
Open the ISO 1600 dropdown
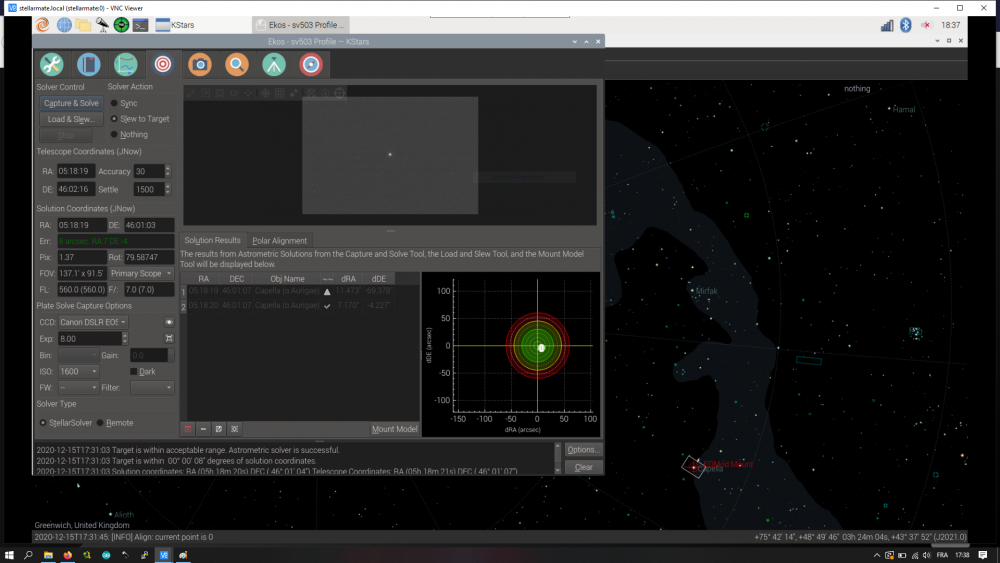point(78,371)
